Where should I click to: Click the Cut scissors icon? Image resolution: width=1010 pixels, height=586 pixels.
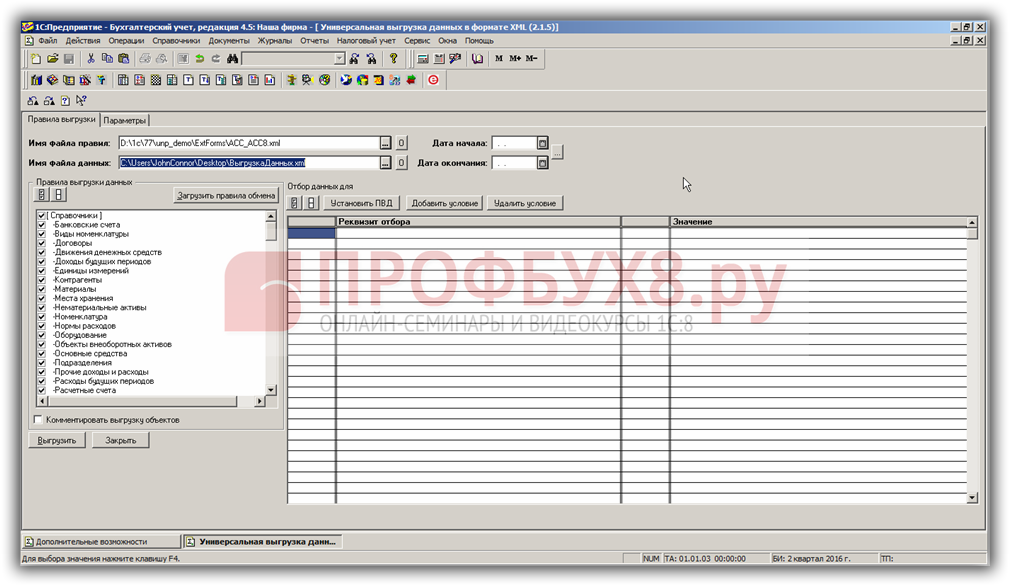point(91,59)
